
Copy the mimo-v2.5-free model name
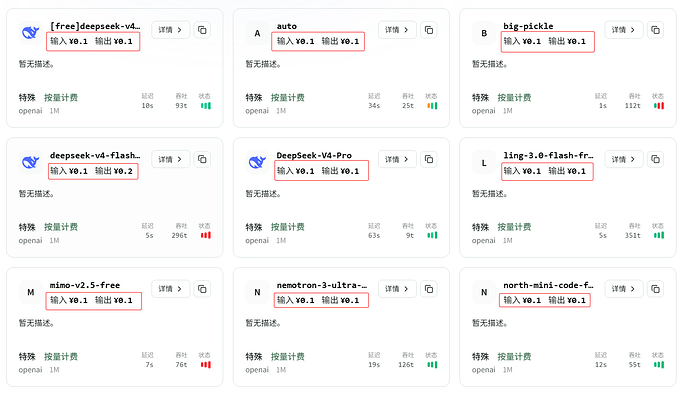tap(202, 289)
